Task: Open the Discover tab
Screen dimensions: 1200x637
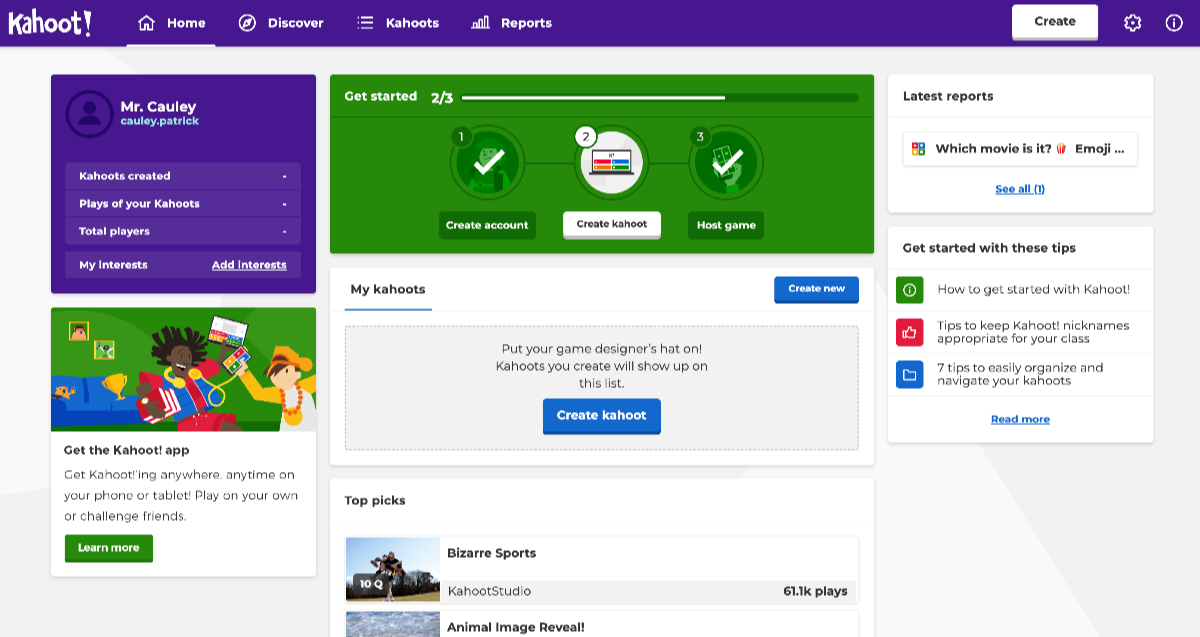Action: point(281,23)
